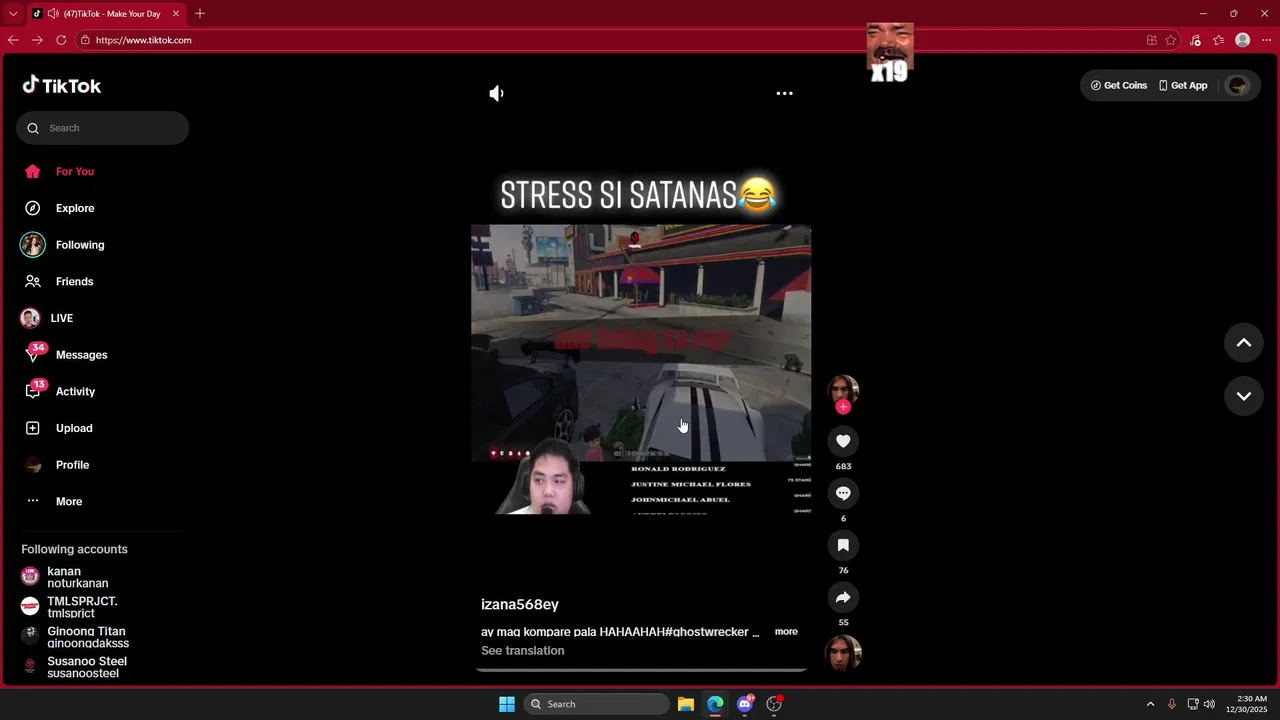1280x720 pixels.
Task: Open Edge Settings and more menu
Action: [x=1267, y=40]
